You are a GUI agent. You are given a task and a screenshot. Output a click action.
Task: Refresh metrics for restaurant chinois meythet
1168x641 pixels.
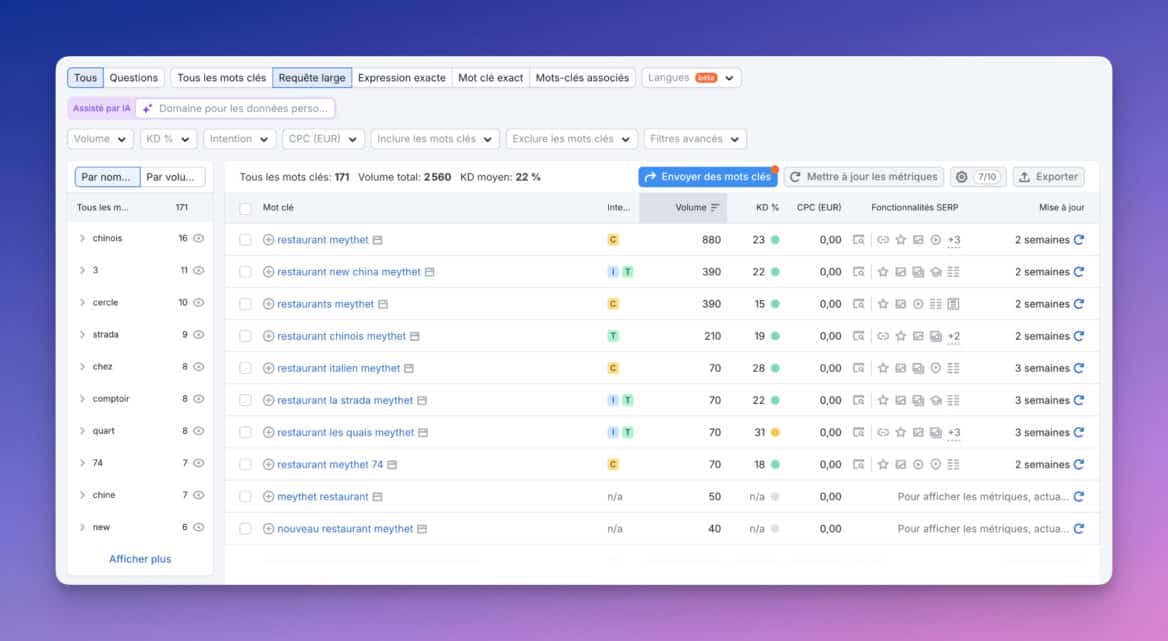click(x=1079, y=336)
